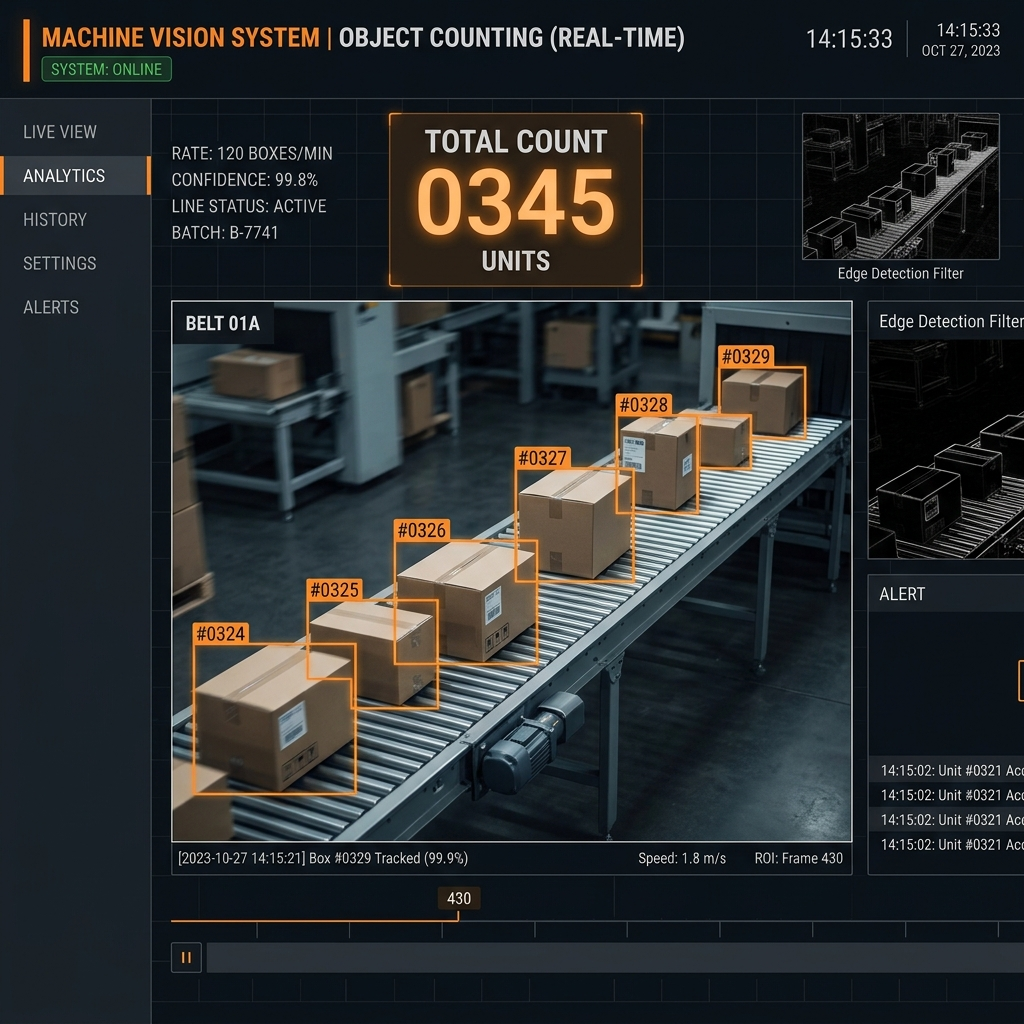
Task: Click the OCT 27, 2023 date
Action: (x=961, y=51)
